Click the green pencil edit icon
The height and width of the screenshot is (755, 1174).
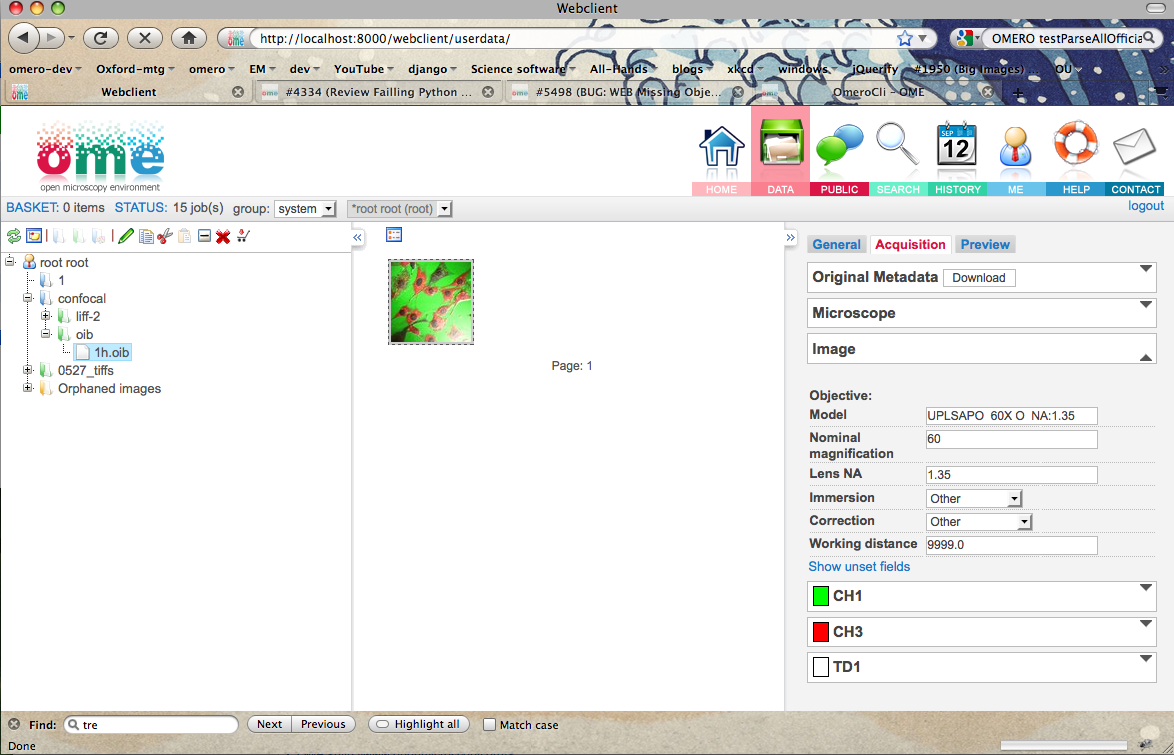click(x=125, y=236)
